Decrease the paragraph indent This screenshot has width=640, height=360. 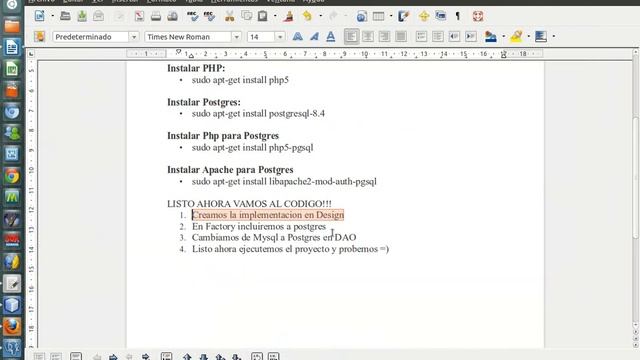pyautogui.click(x=454, y=36)
